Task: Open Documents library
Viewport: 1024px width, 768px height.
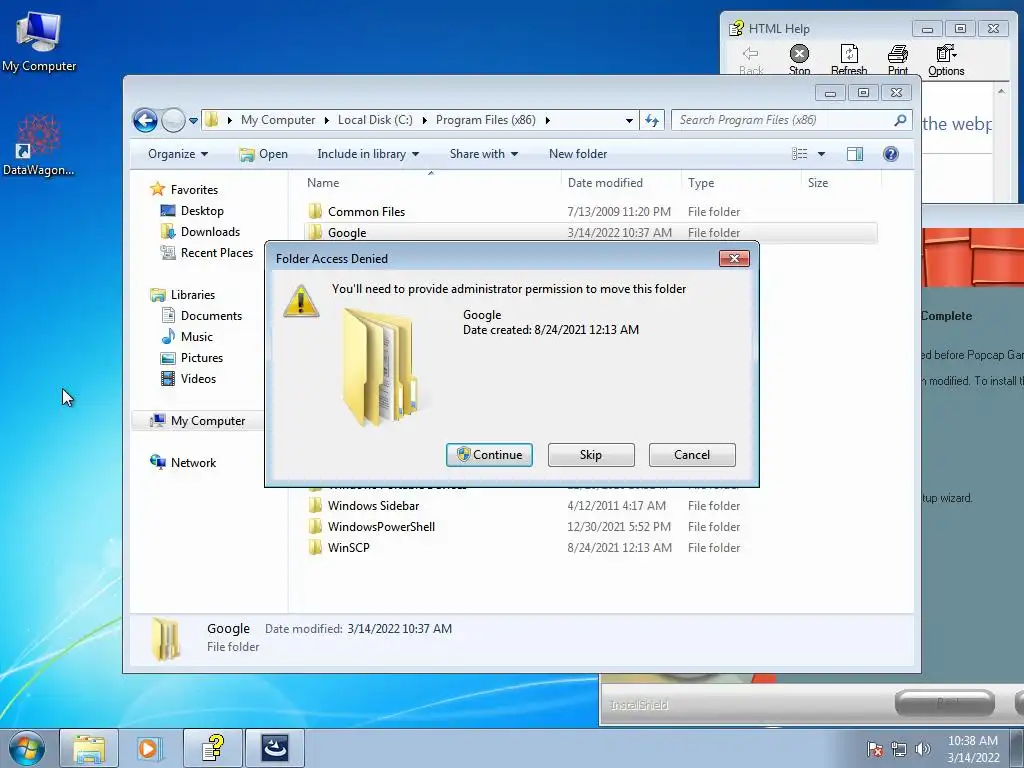Action: click(x=211, y=316)
